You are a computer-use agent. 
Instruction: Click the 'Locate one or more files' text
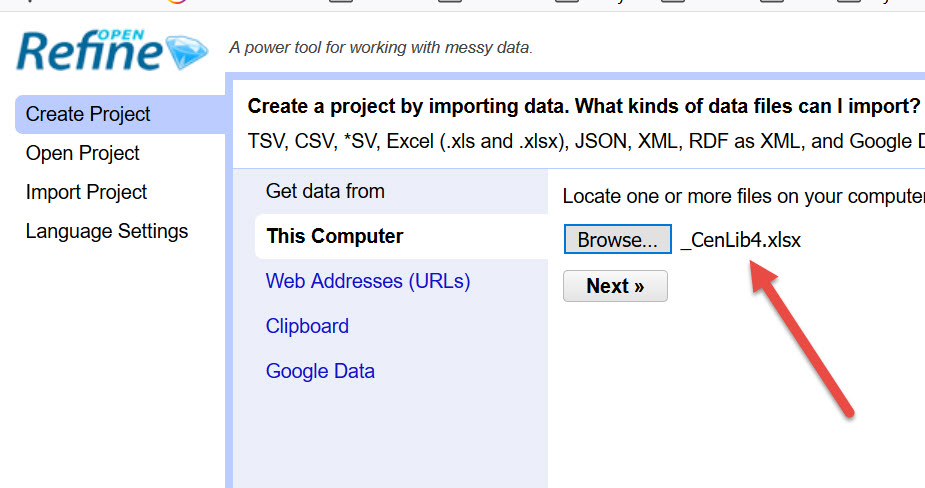click(x=742, y=196)
